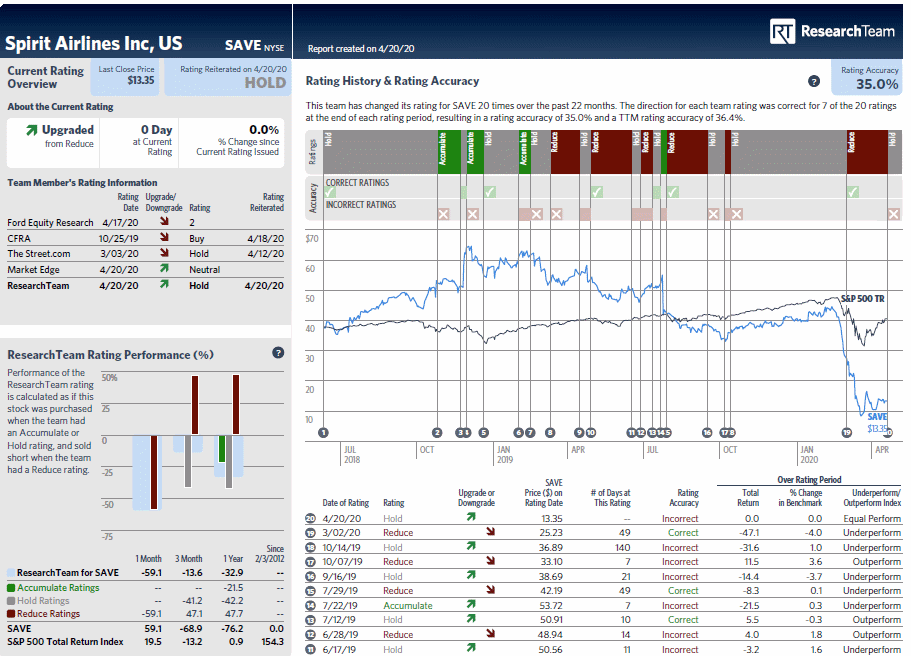The width and height of the screenshot is (911, 656).
Task: Click the green Upgraded arrow icon
Action: coord(31,130)
